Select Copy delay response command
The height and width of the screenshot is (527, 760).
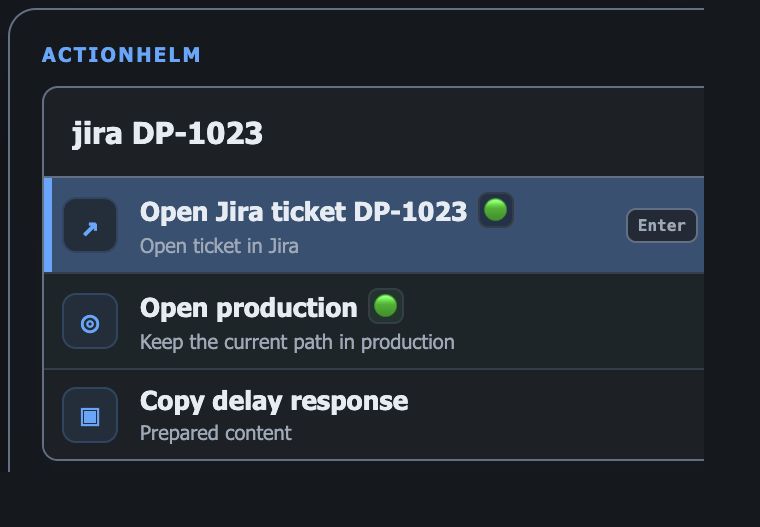point(374,415)
